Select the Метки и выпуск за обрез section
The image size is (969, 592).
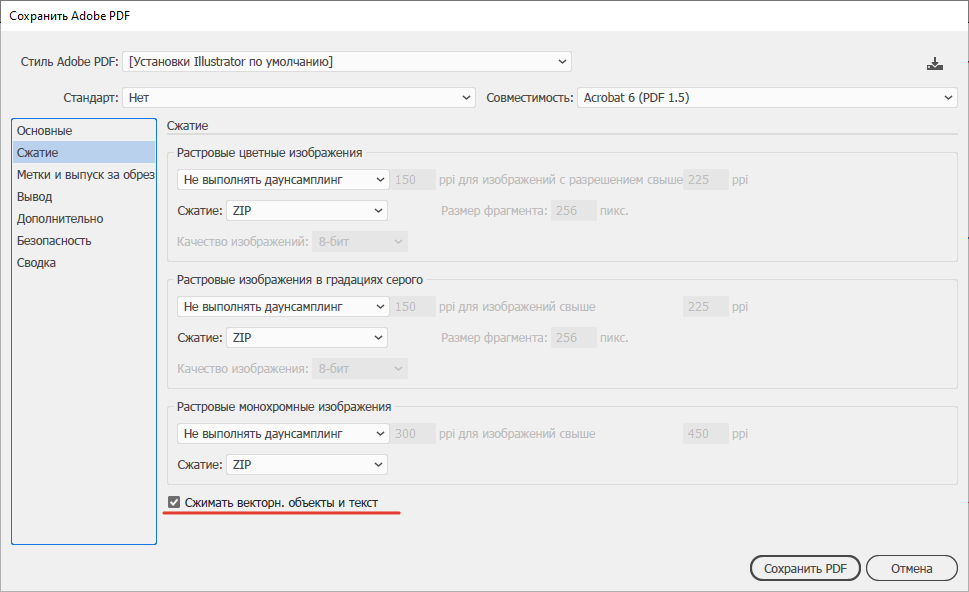(x=84, y=175)
